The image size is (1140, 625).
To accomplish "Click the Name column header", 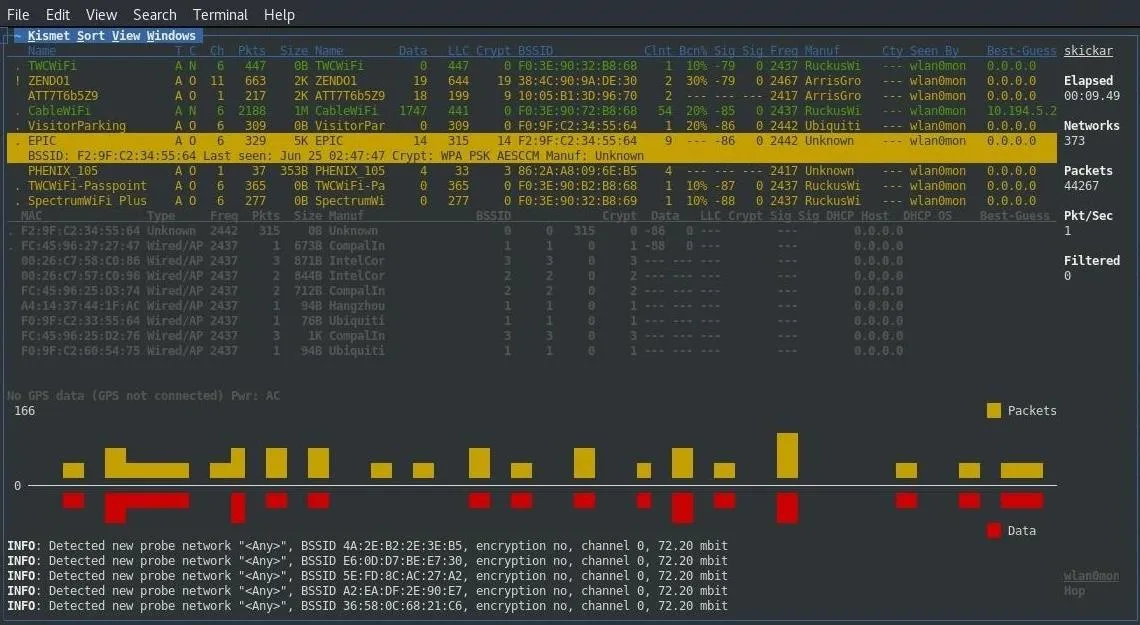I will [x=41, y=51].
